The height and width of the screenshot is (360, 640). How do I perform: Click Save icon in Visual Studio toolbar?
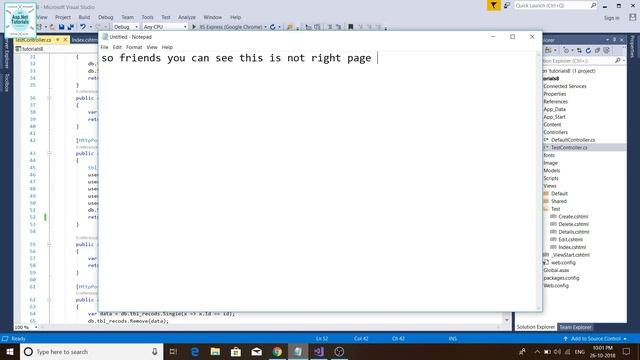click(61, 27)
